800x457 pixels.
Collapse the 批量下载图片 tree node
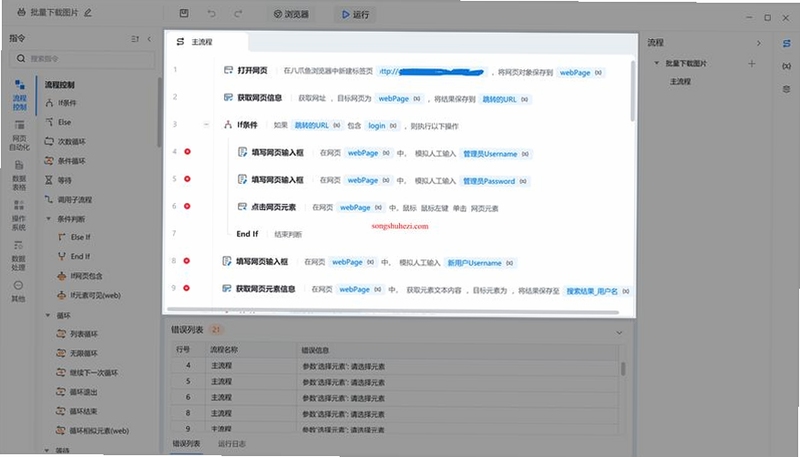coord(657,63)
